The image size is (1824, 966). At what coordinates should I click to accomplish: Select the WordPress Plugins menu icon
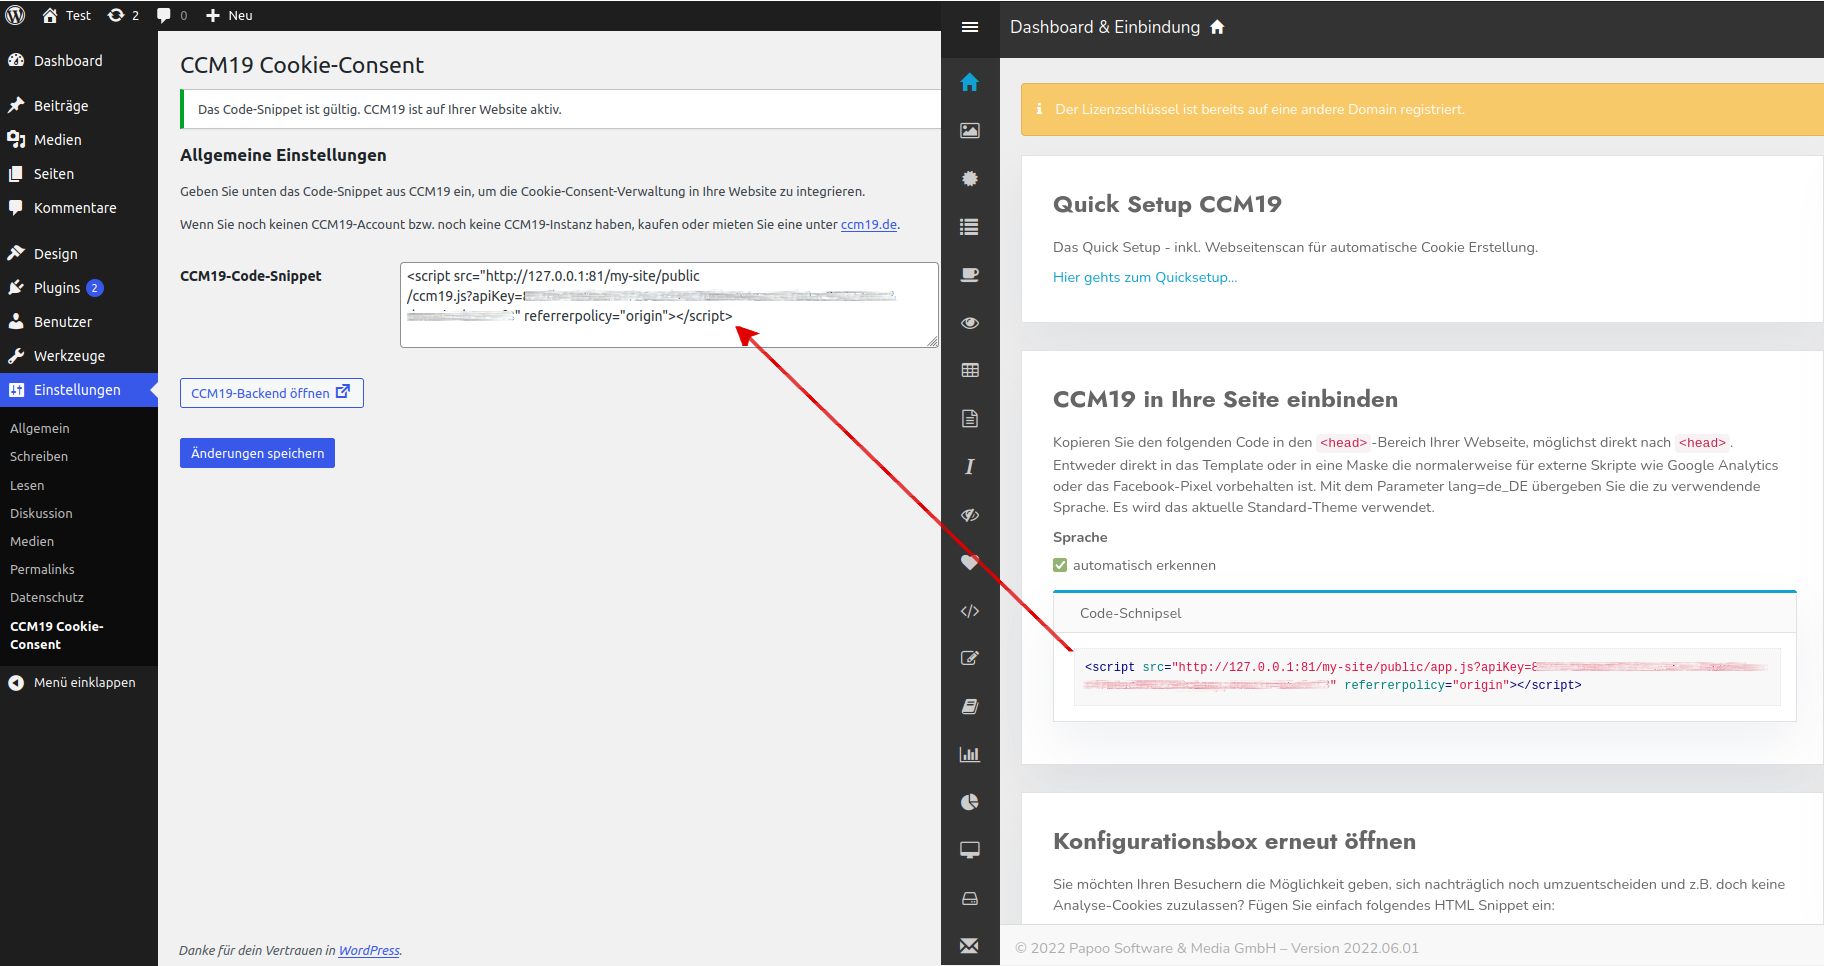click(x=17, y=287)
